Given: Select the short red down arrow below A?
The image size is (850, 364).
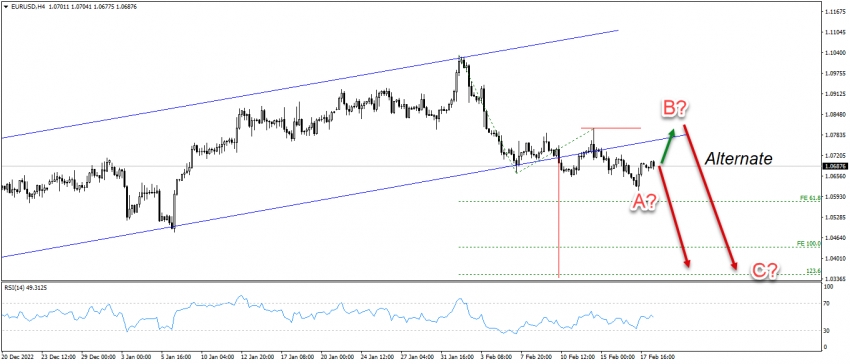Looking at the screenshot, I should tap(674, 216).
